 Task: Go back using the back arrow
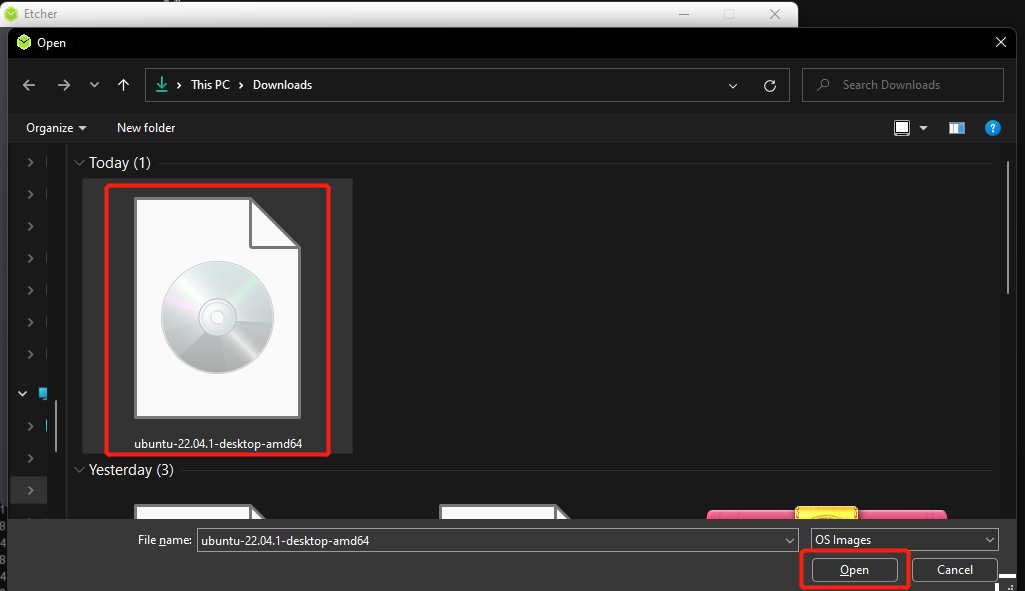point(29,85)
